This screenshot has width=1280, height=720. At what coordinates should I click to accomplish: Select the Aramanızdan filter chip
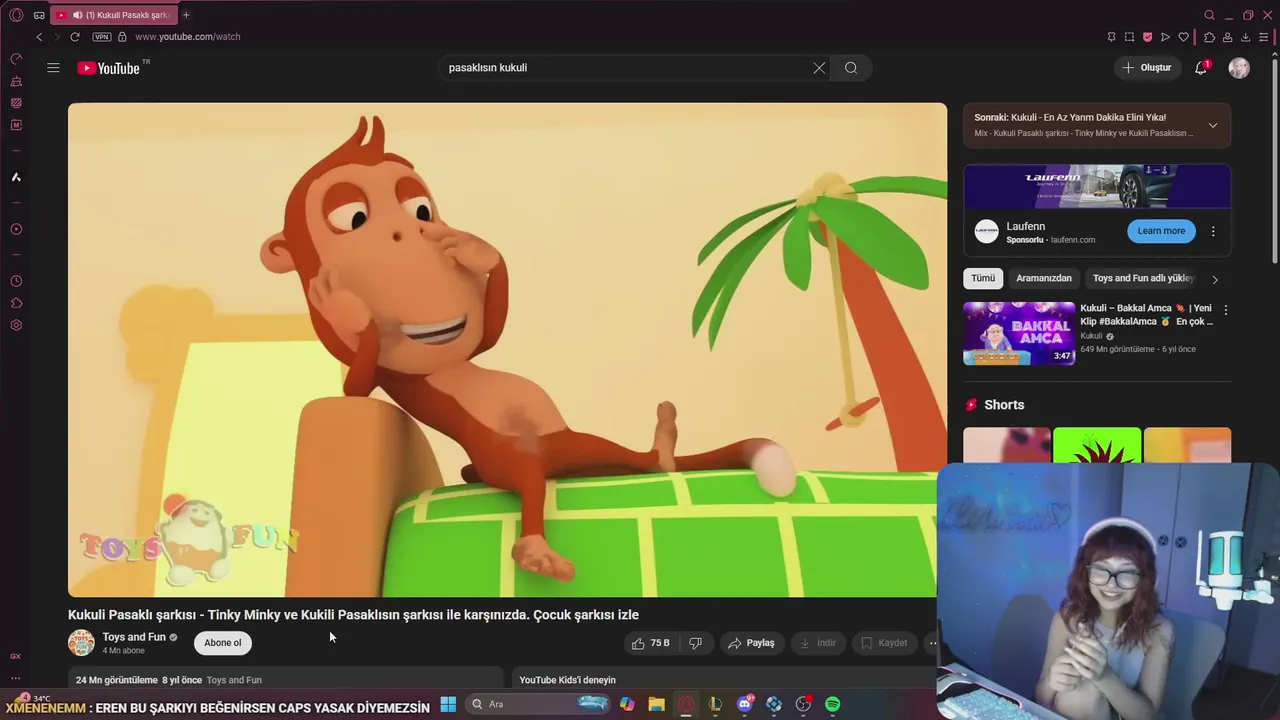[x=1043, y=279]
